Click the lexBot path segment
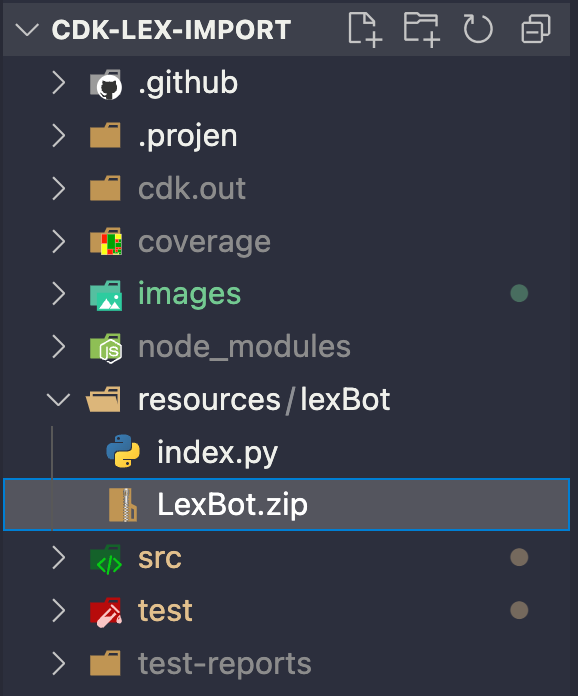 345,399
